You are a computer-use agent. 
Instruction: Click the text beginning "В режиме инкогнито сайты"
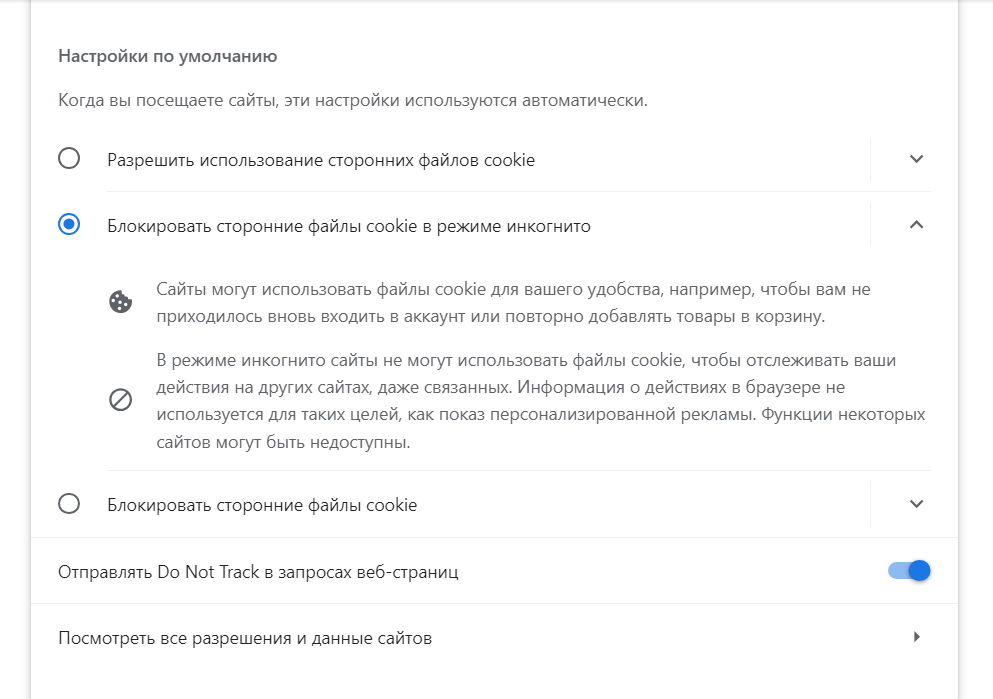pos(511,360)
